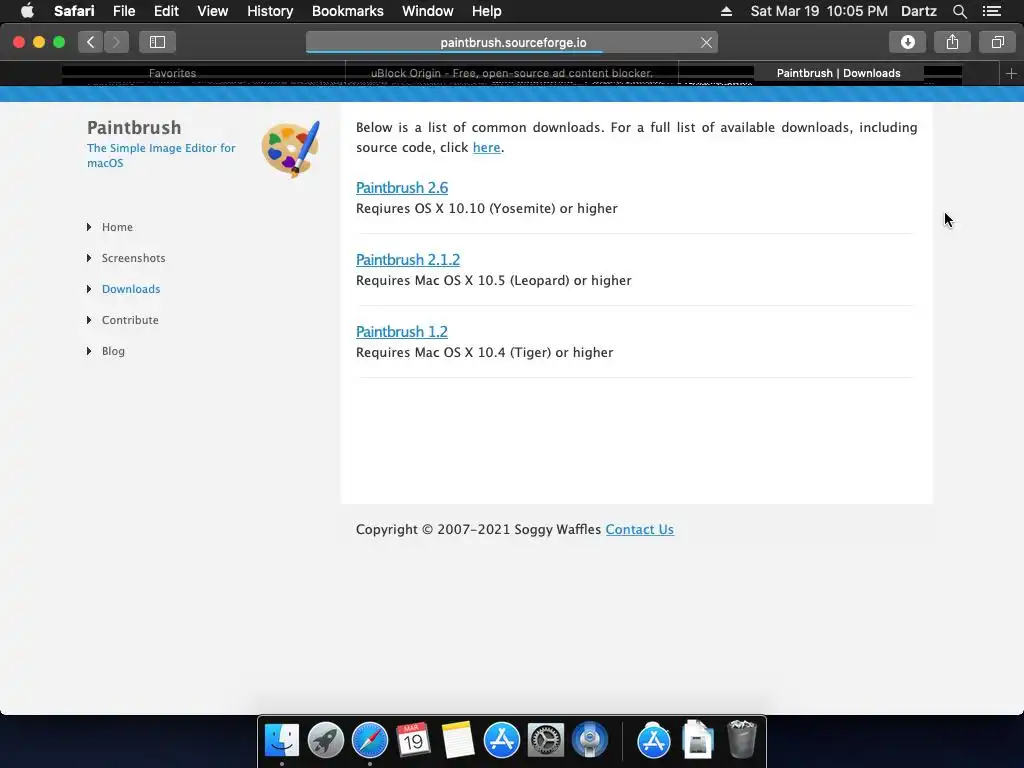Open Blog page in sidebar

click(x=113, y=351)
